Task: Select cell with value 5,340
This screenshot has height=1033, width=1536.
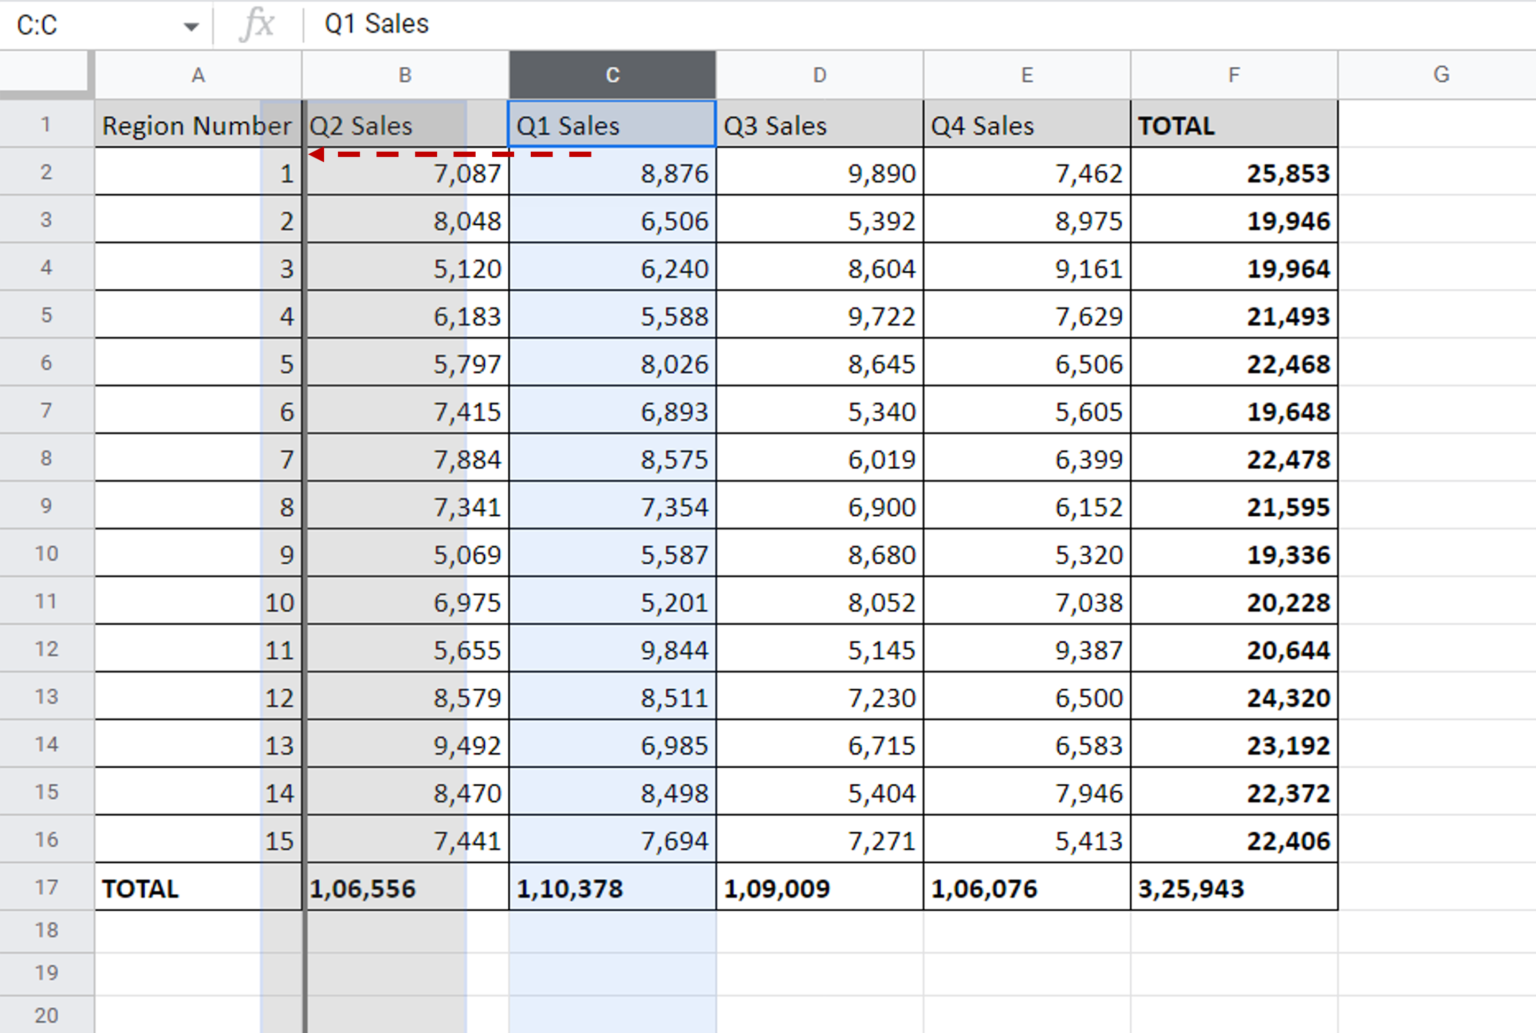Action: coord(820,410)
